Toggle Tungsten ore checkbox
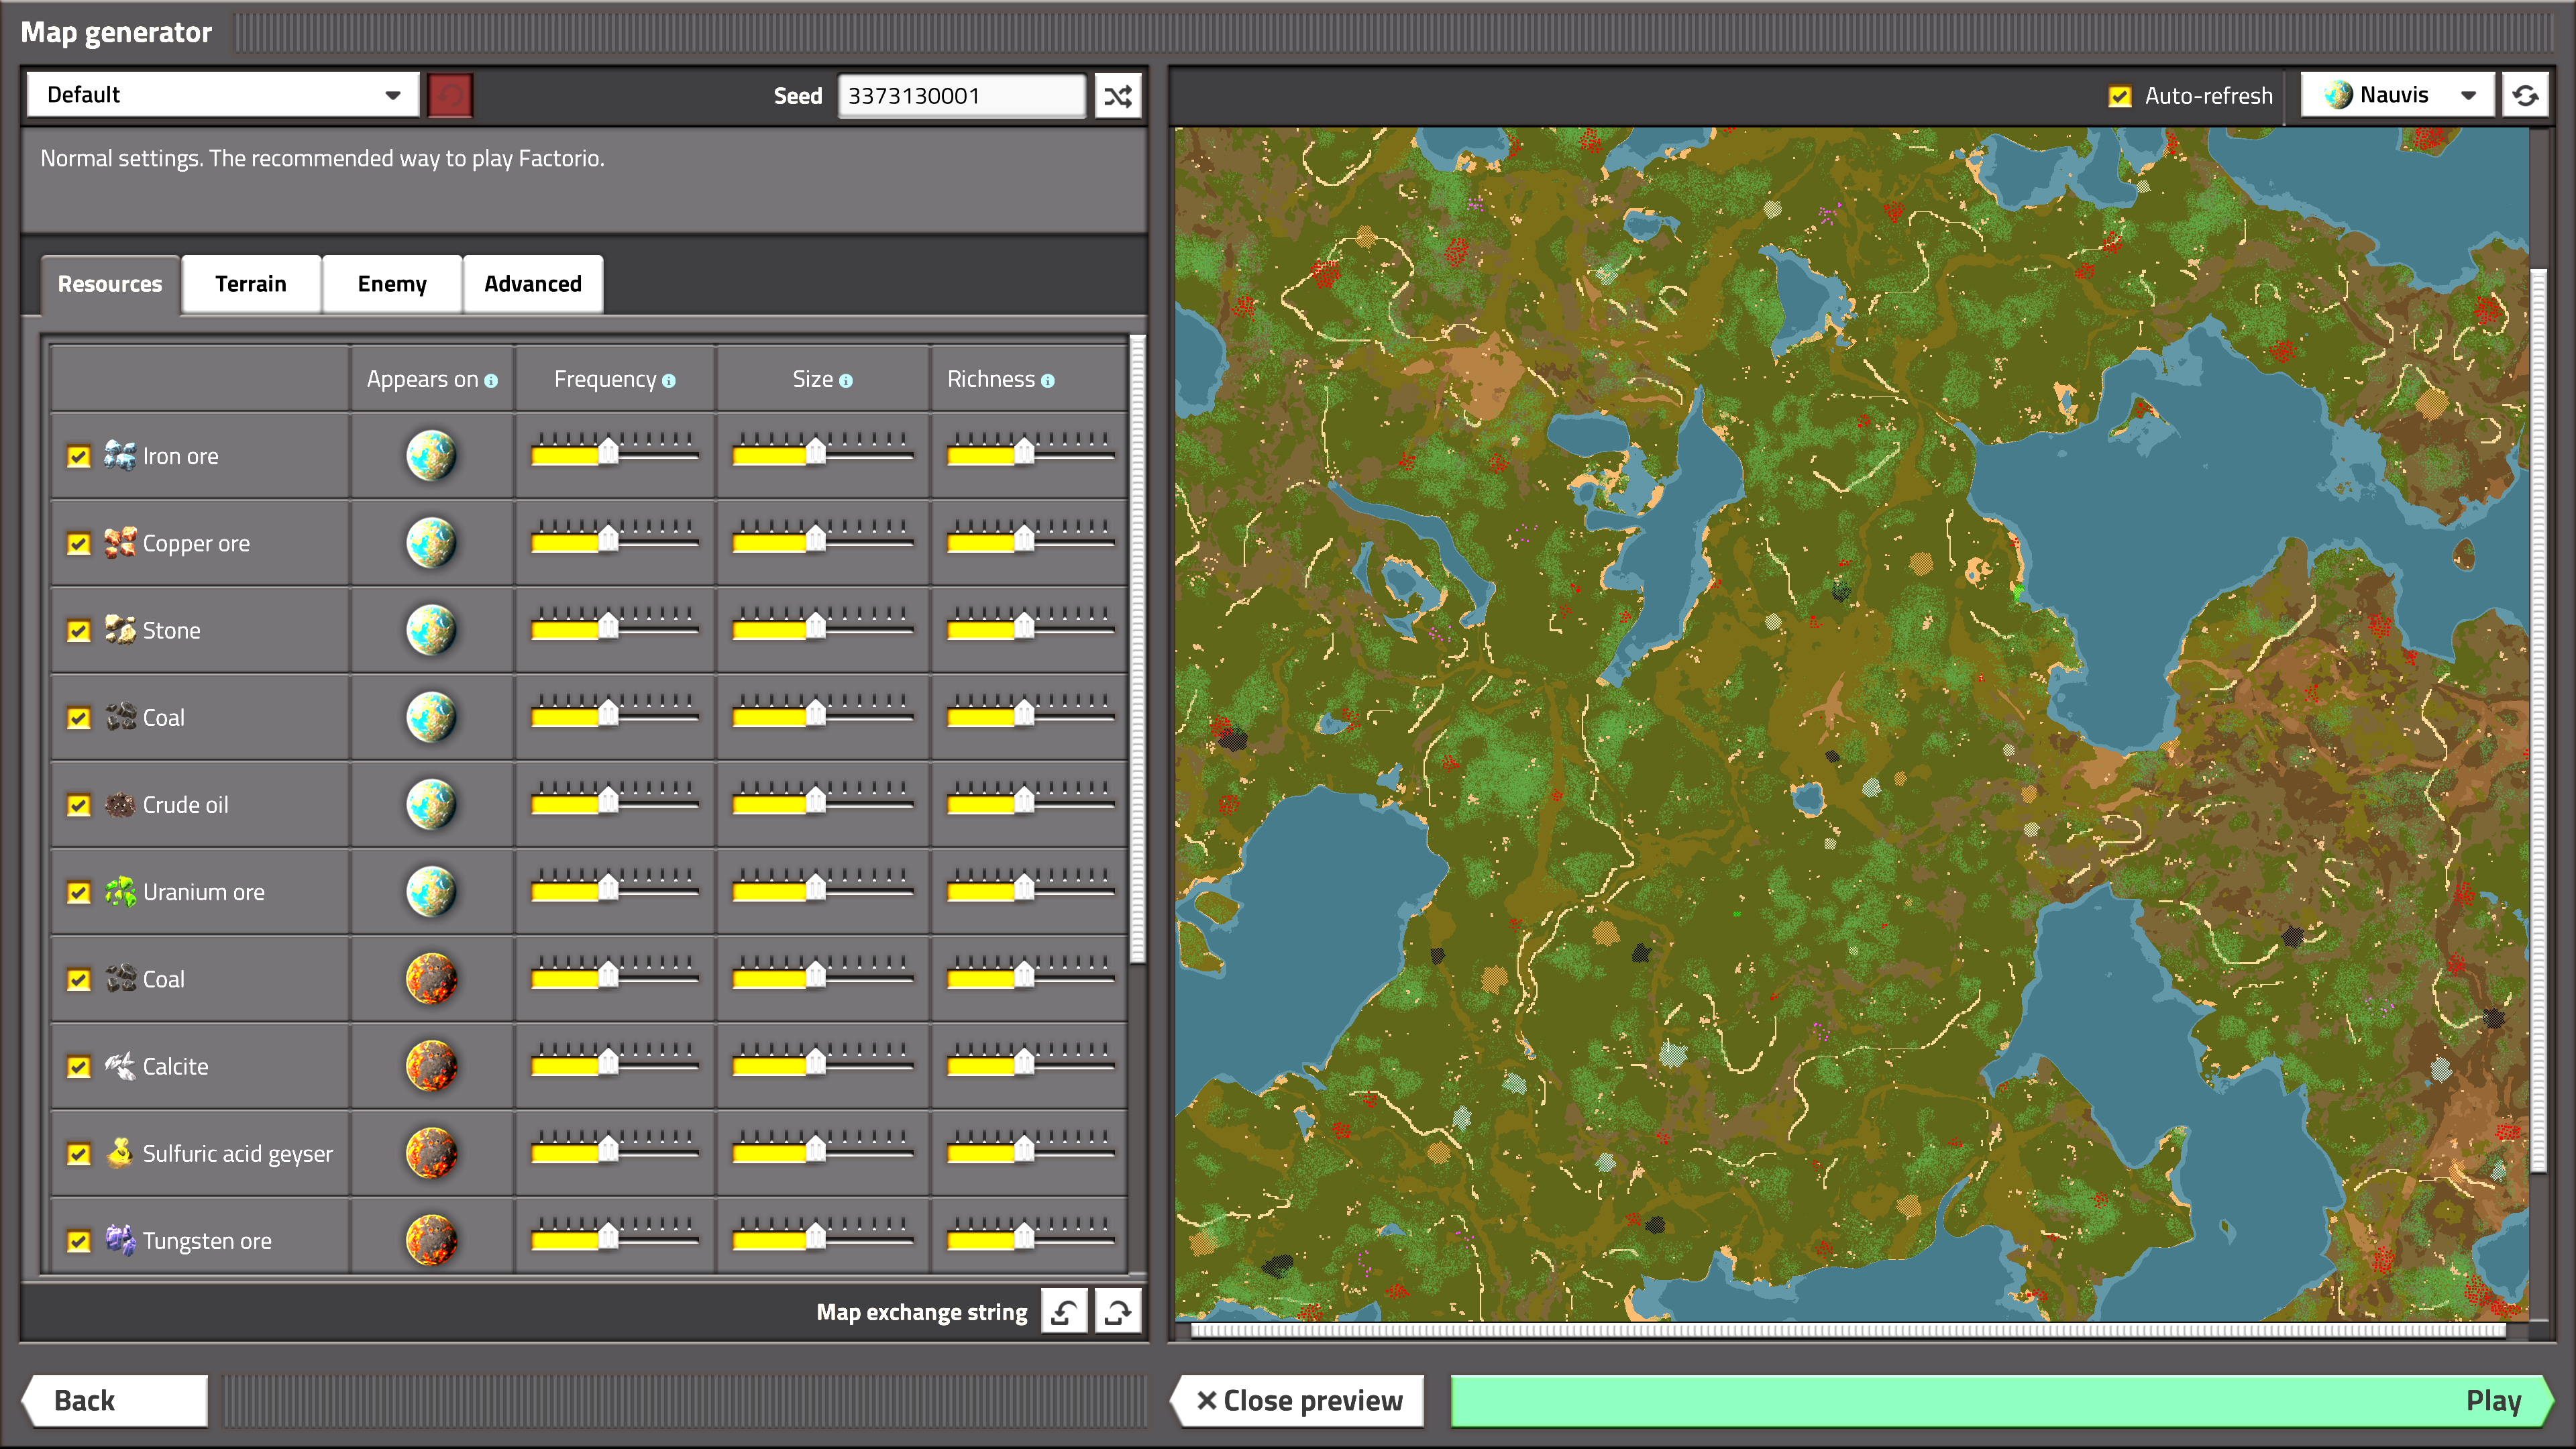The image size is (2576, 1449). [x=78, y=1242]
